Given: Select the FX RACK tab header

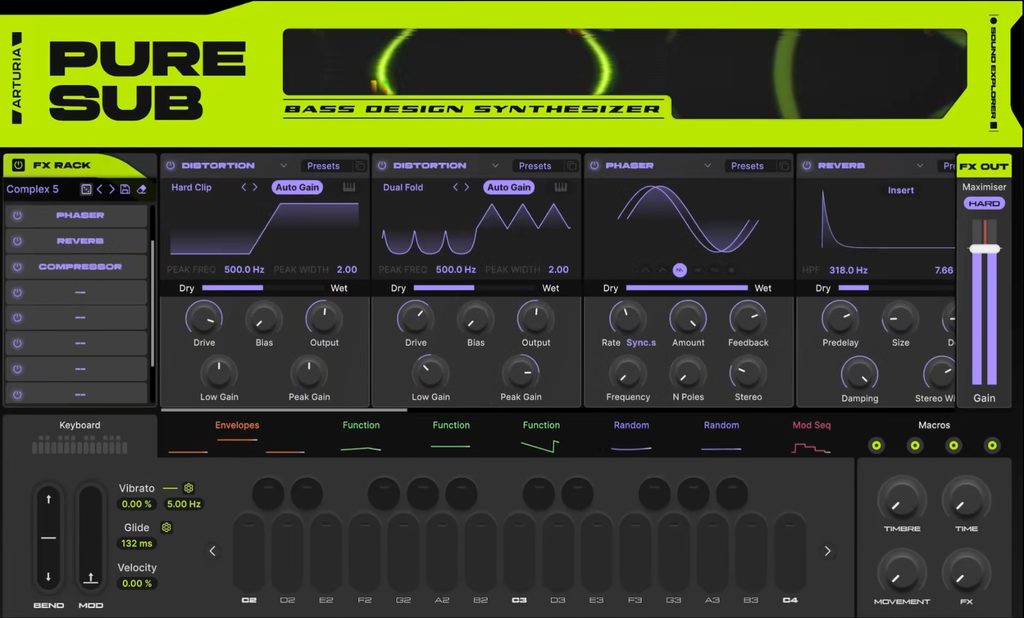Looking at the screenshot, I should click(62, 165).
